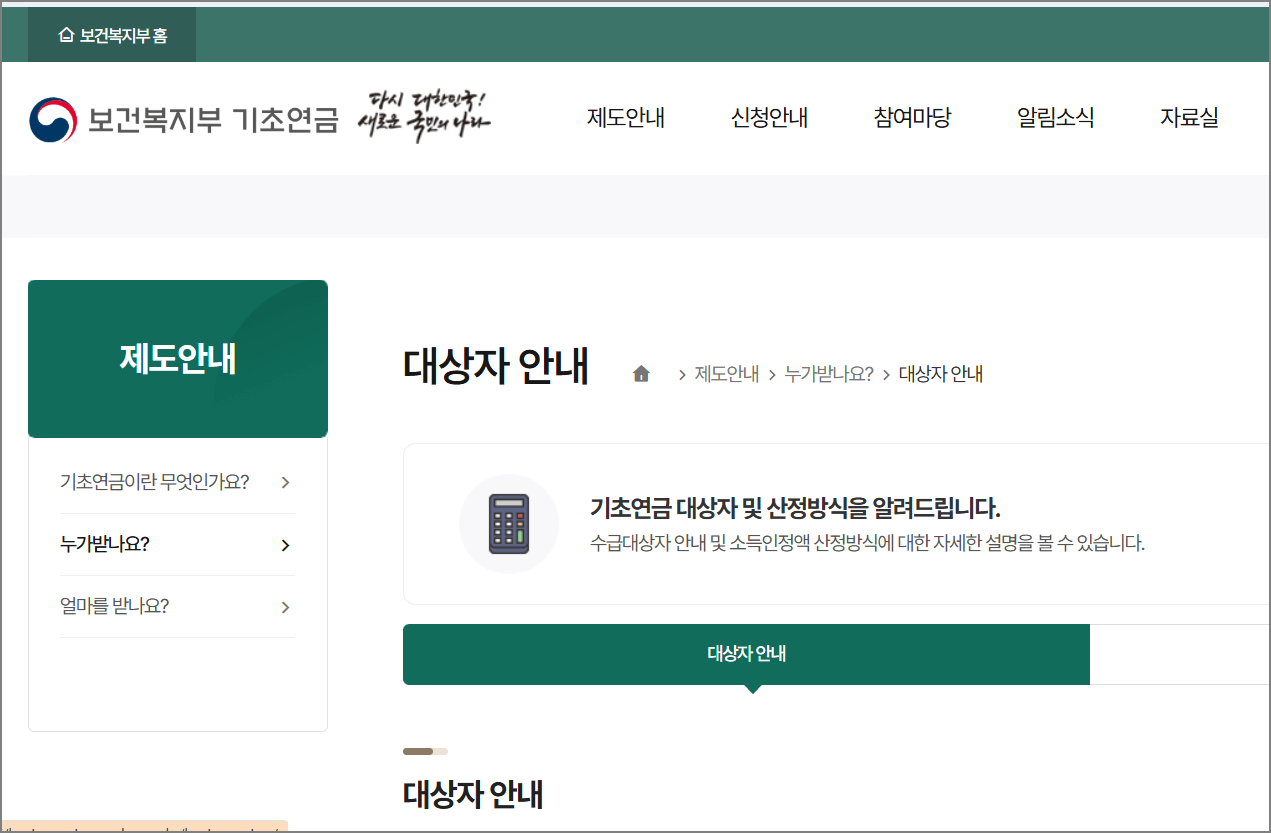The width and height of the screenshot is (1271, 833).
Task: Click the '다시 대한민국' slogan graphic
Action: 424,115
